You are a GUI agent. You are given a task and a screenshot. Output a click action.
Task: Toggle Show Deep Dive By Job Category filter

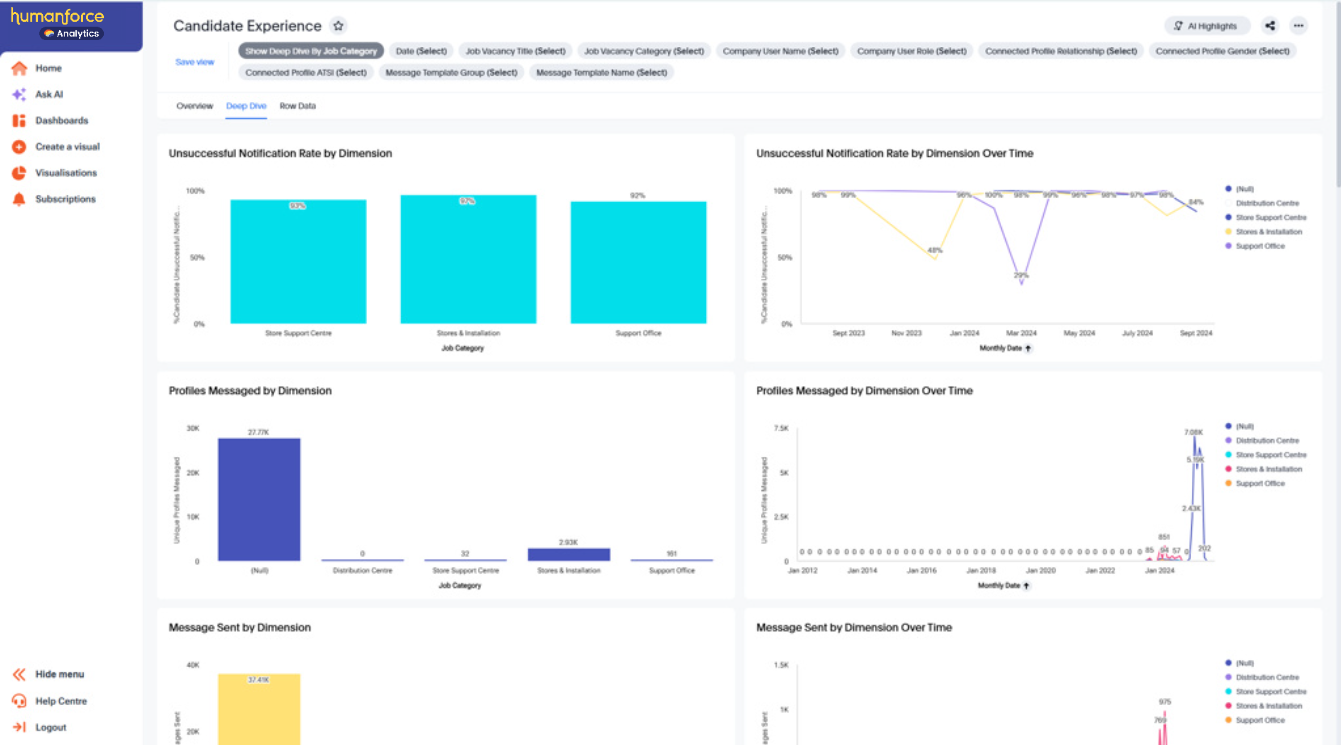coord(311,51)
